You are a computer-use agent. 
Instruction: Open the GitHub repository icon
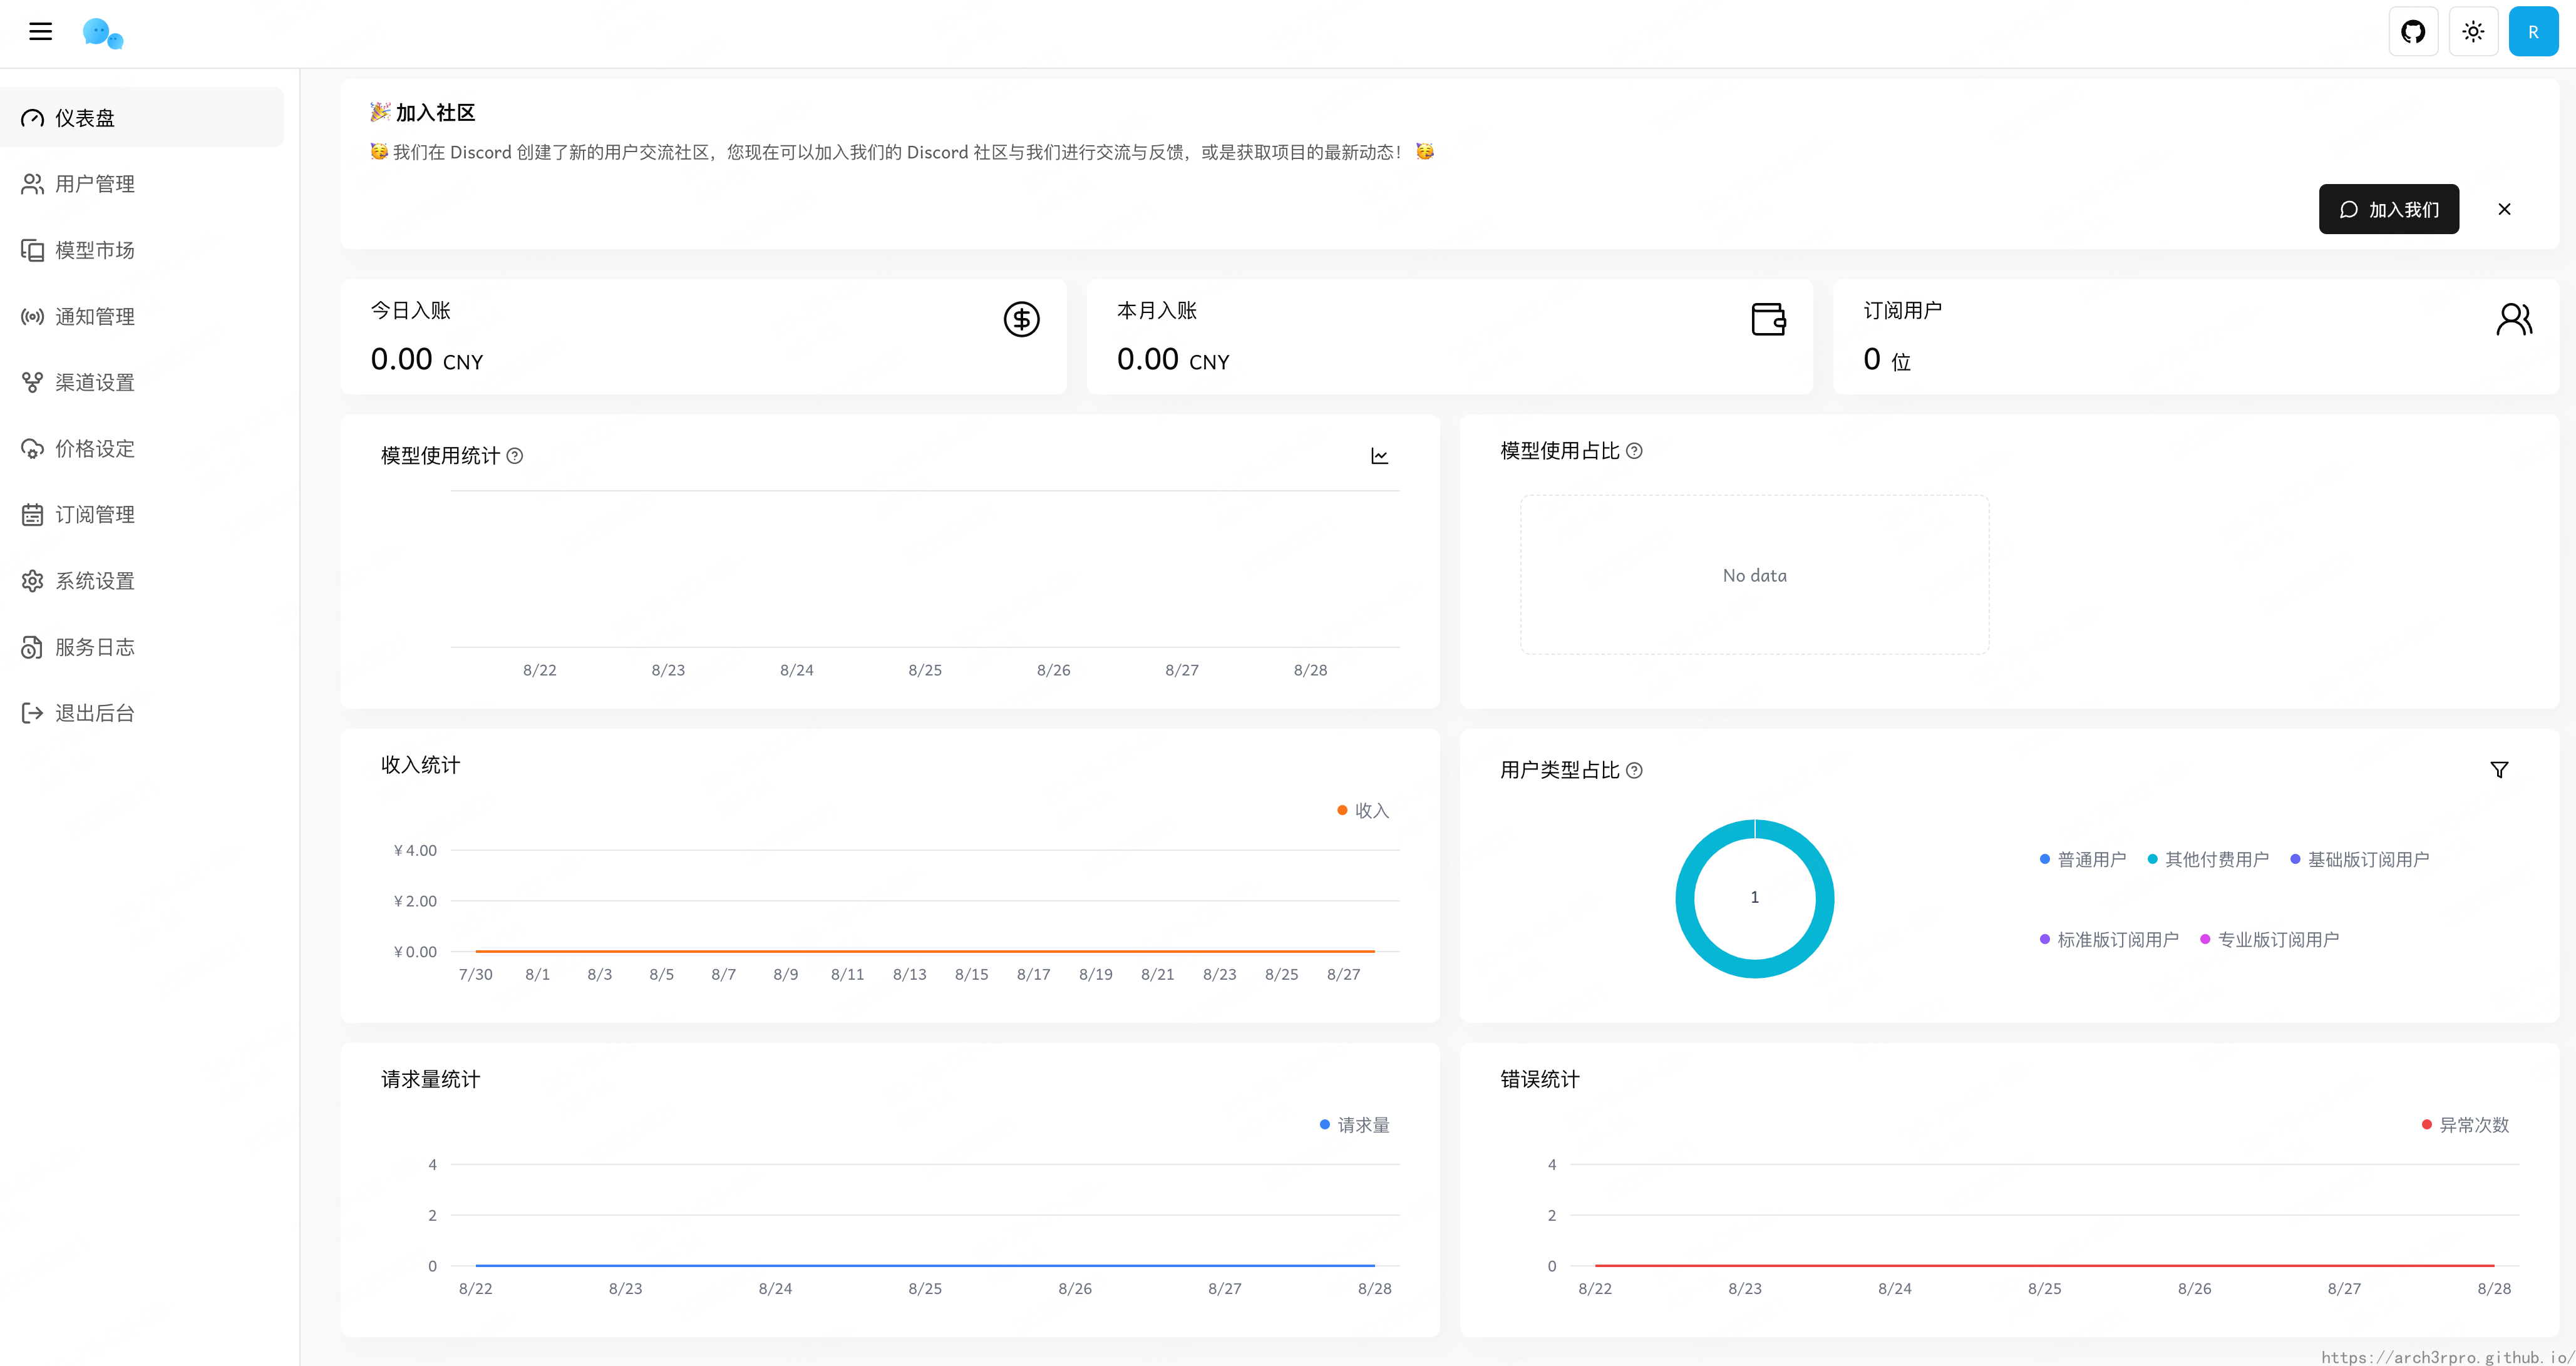coord(2413,32)
